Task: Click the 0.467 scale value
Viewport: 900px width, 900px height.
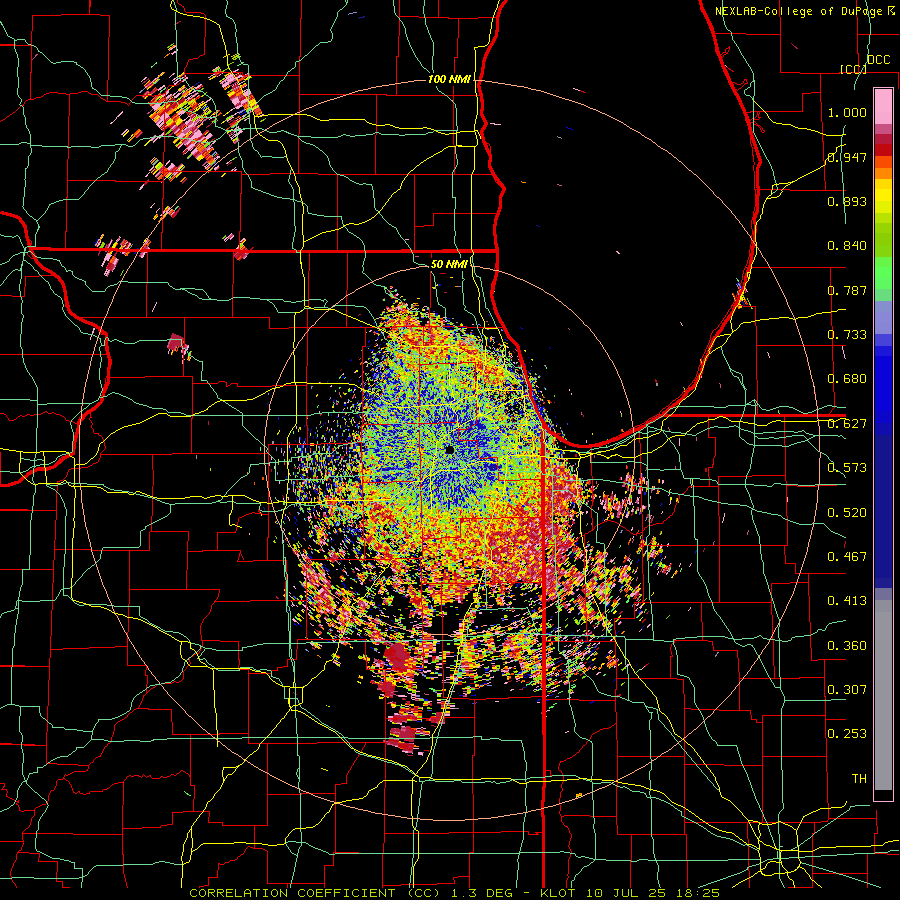Action: click(847, 557)
